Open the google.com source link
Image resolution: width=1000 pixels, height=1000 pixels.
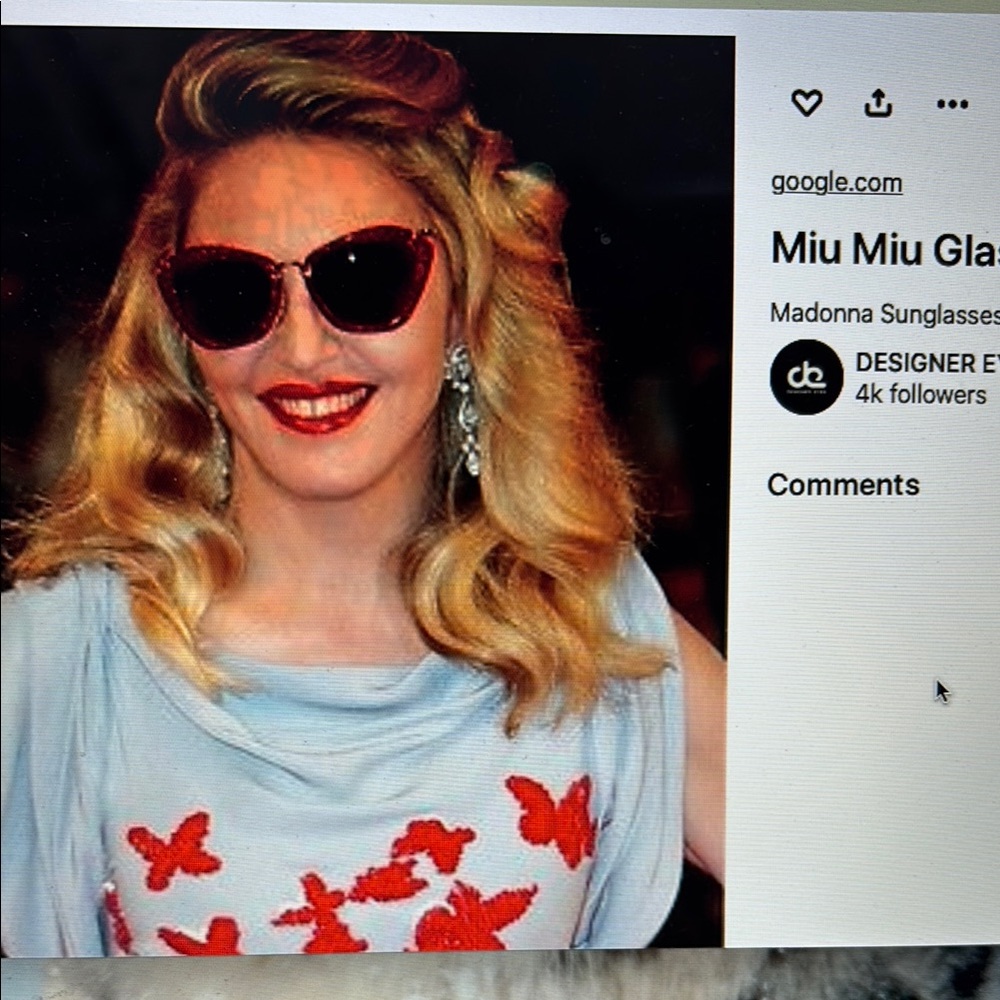[x=837, y=183]
